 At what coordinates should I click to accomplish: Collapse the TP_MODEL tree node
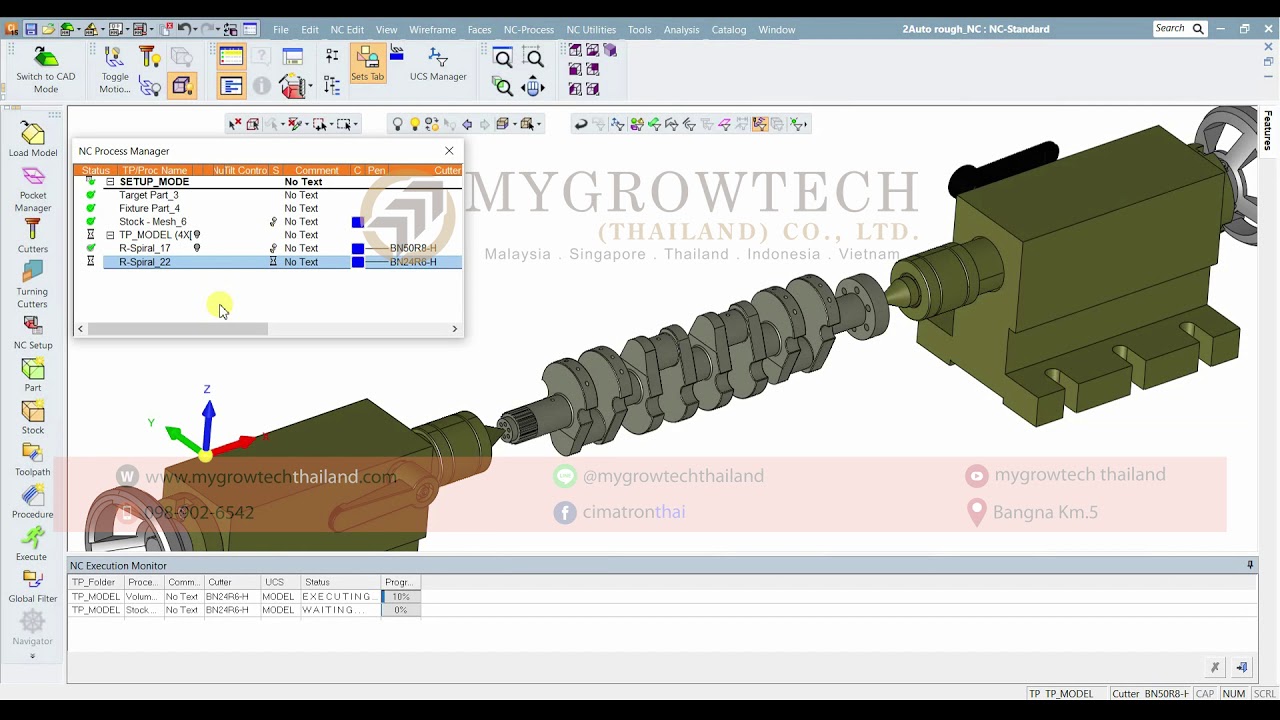[x=110, y=235]
